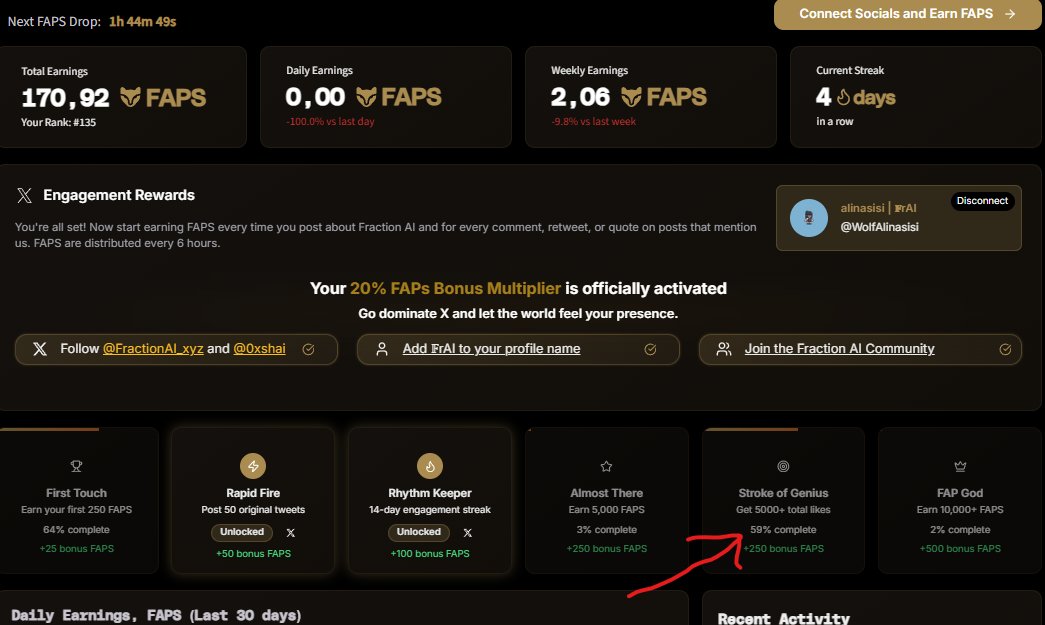
Task: Click 'Your Rank: #135' text
Action: (x=58, y=123)
